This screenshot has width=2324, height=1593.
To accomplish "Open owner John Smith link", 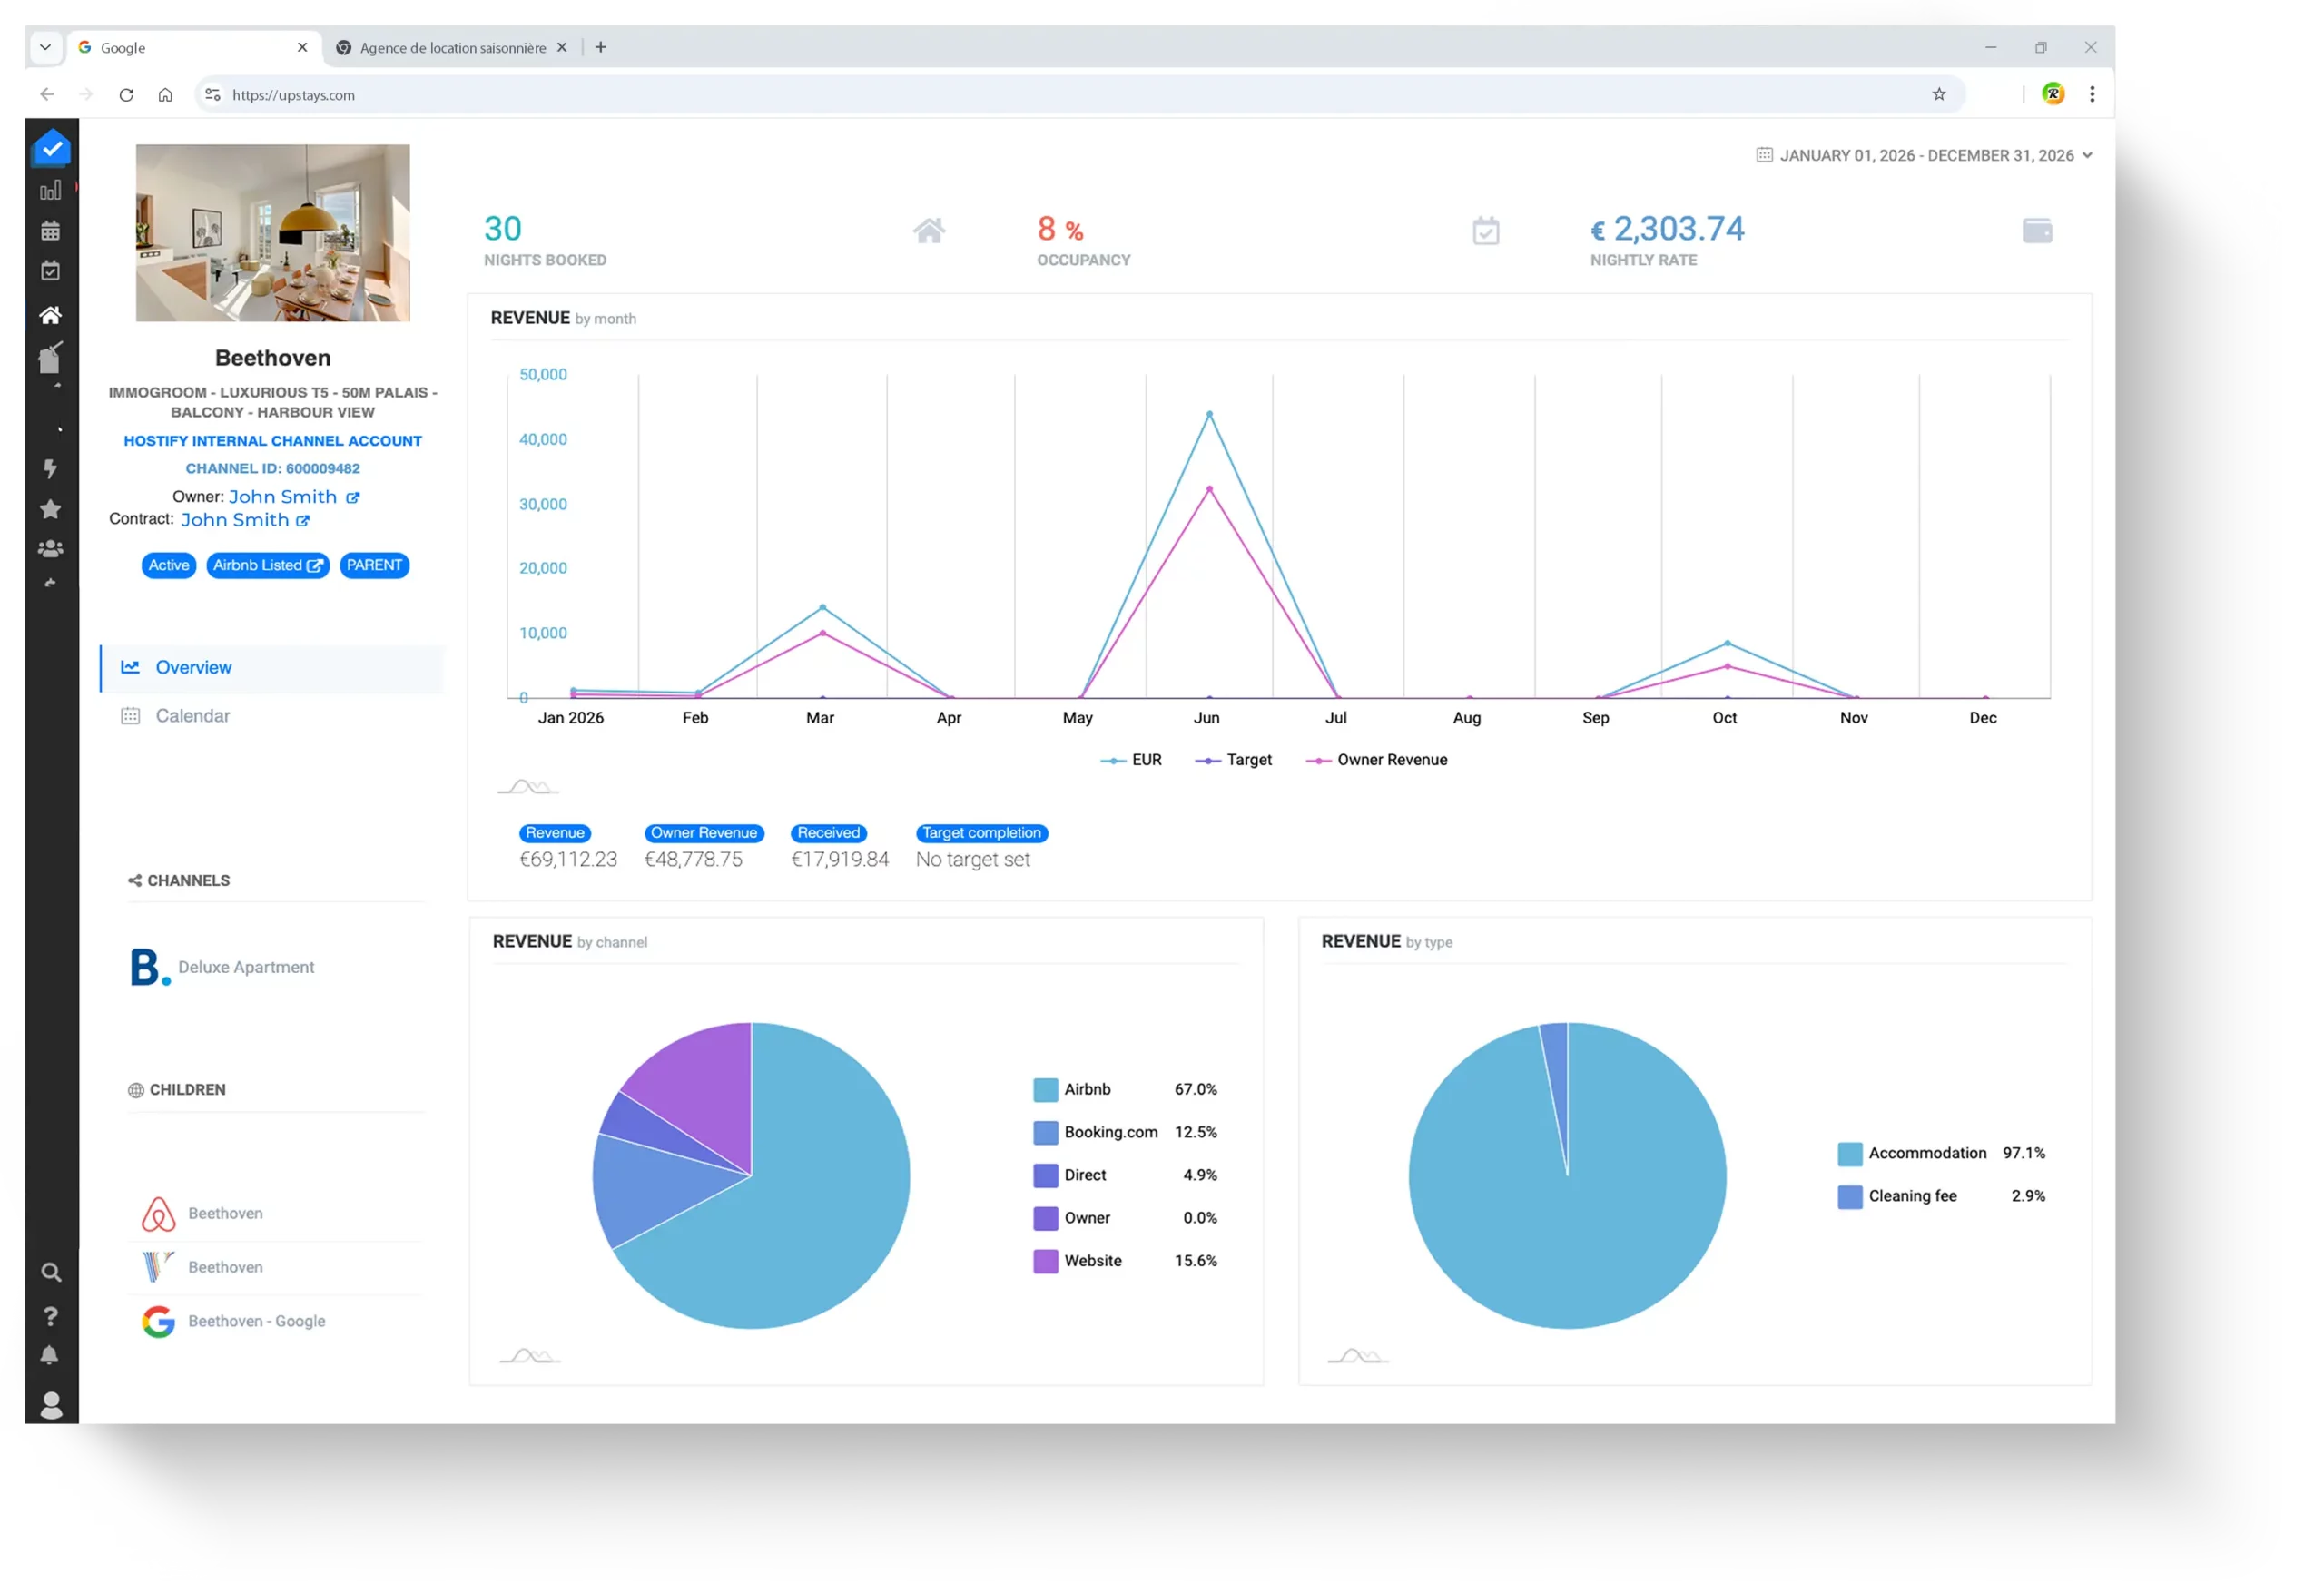I will pos(283,497).
